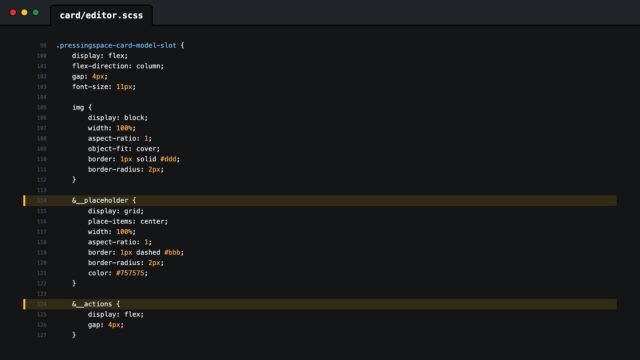Click the red close window button
The image size is (640, 360).
[13, 13]
